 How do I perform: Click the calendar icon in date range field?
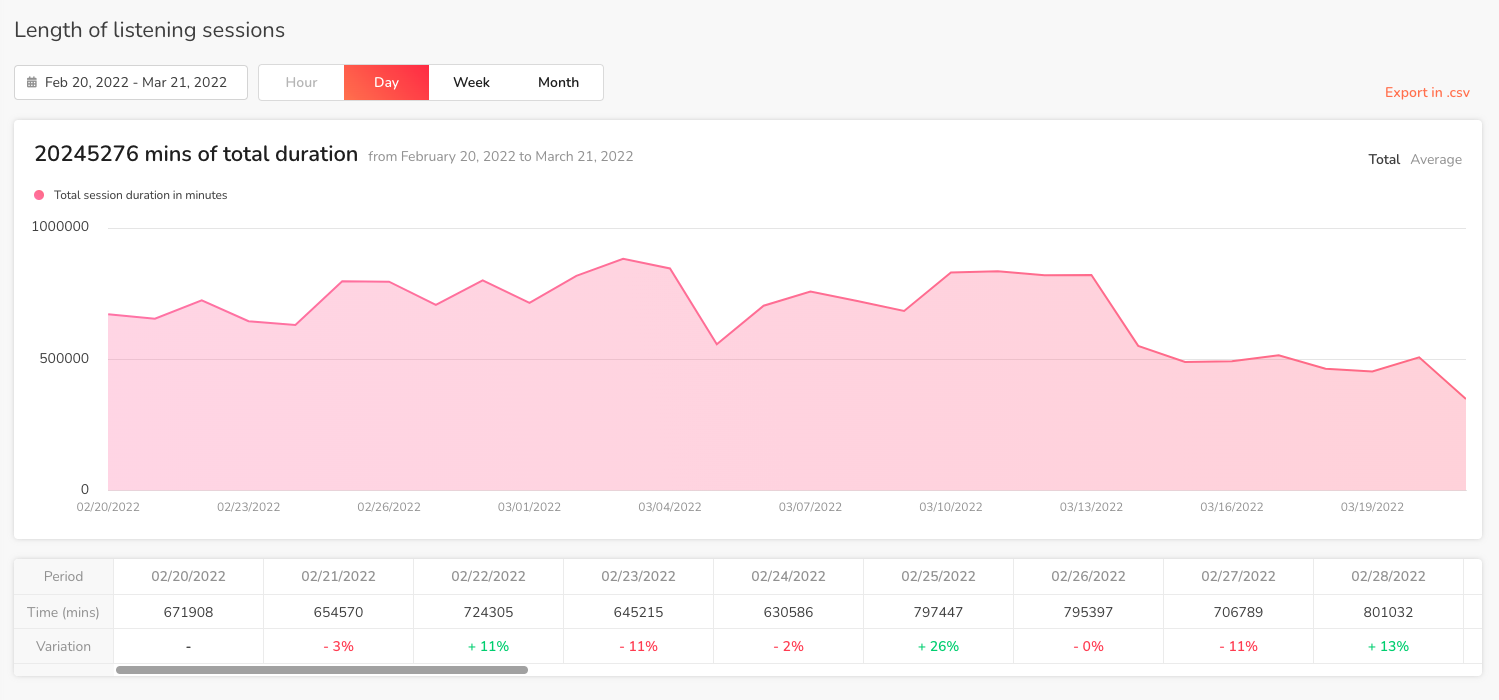tap(32, 83)
